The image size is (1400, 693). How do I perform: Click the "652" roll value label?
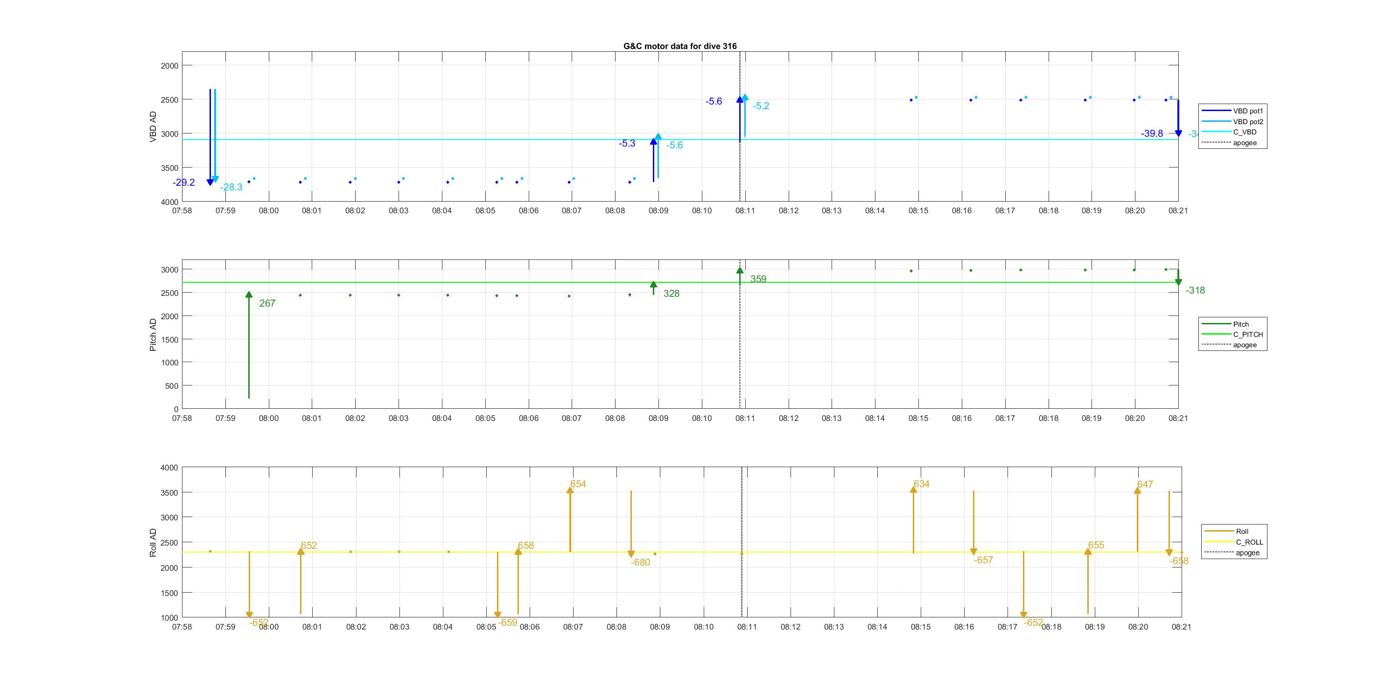[x=309, y=546]
